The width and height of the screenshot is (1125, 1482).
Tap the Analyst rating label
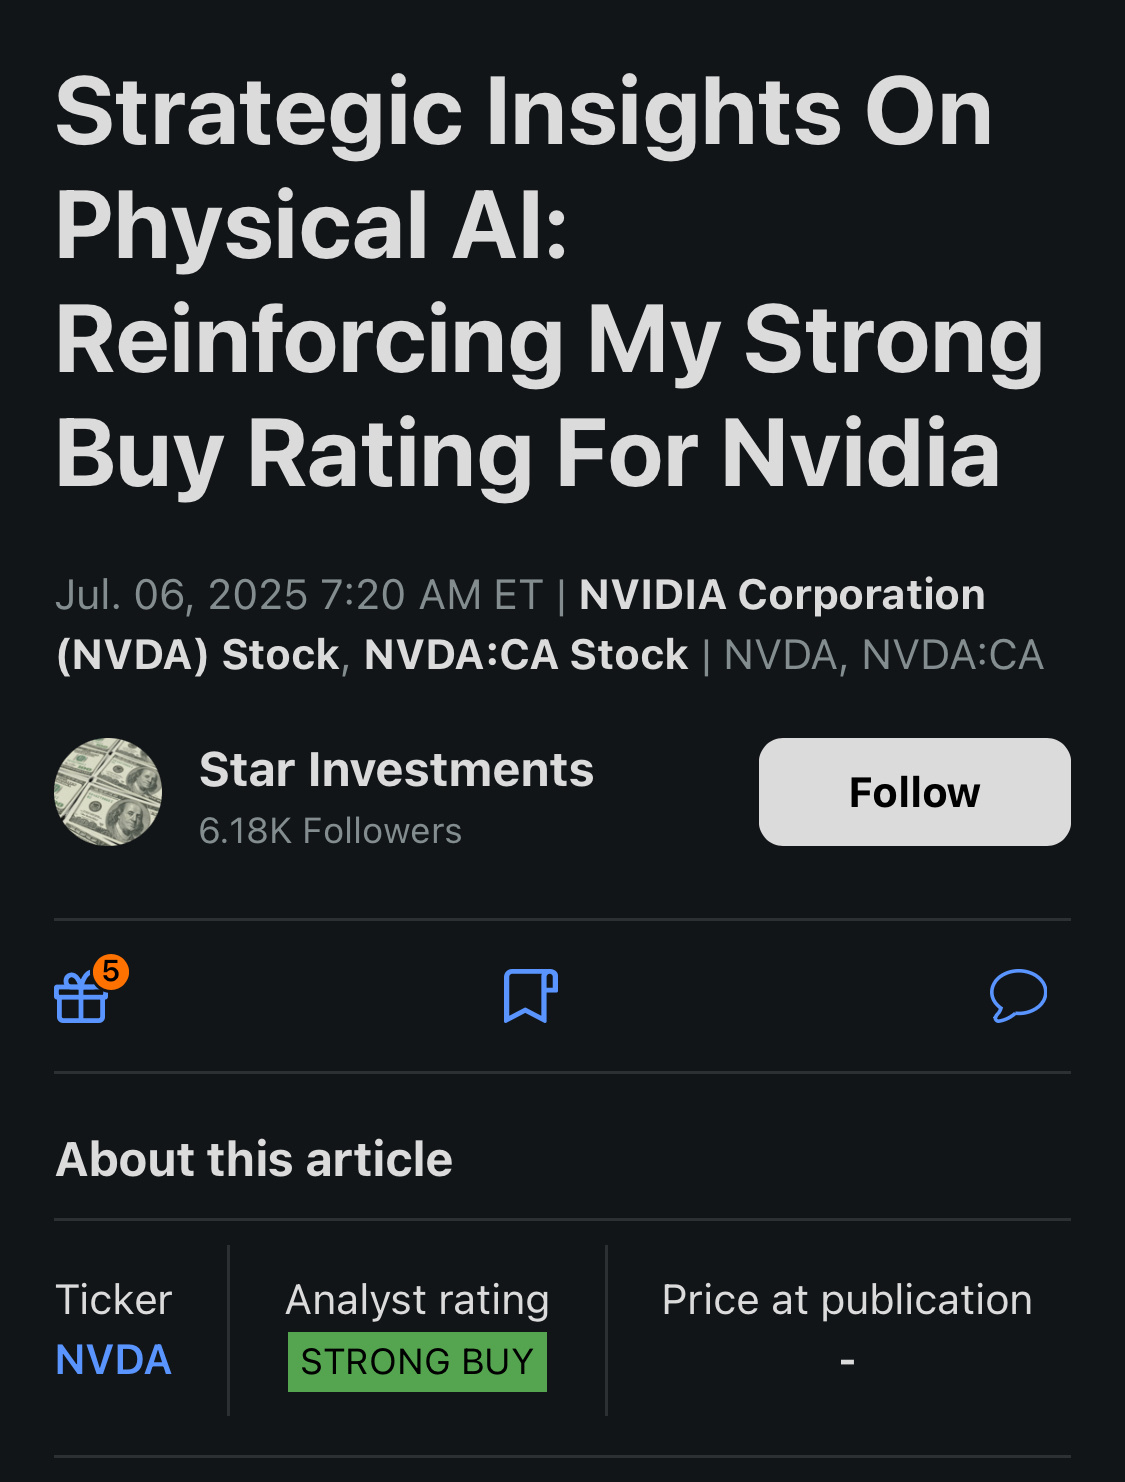pyautogui.click(x=417, y=1300)
